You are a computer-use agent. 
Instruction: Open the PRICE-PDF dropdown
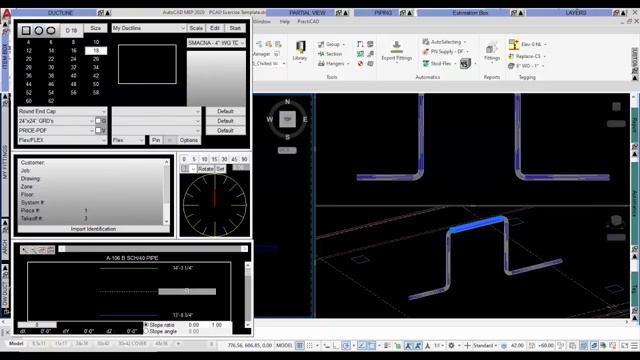pyautogui.click(x=56, y=131)
